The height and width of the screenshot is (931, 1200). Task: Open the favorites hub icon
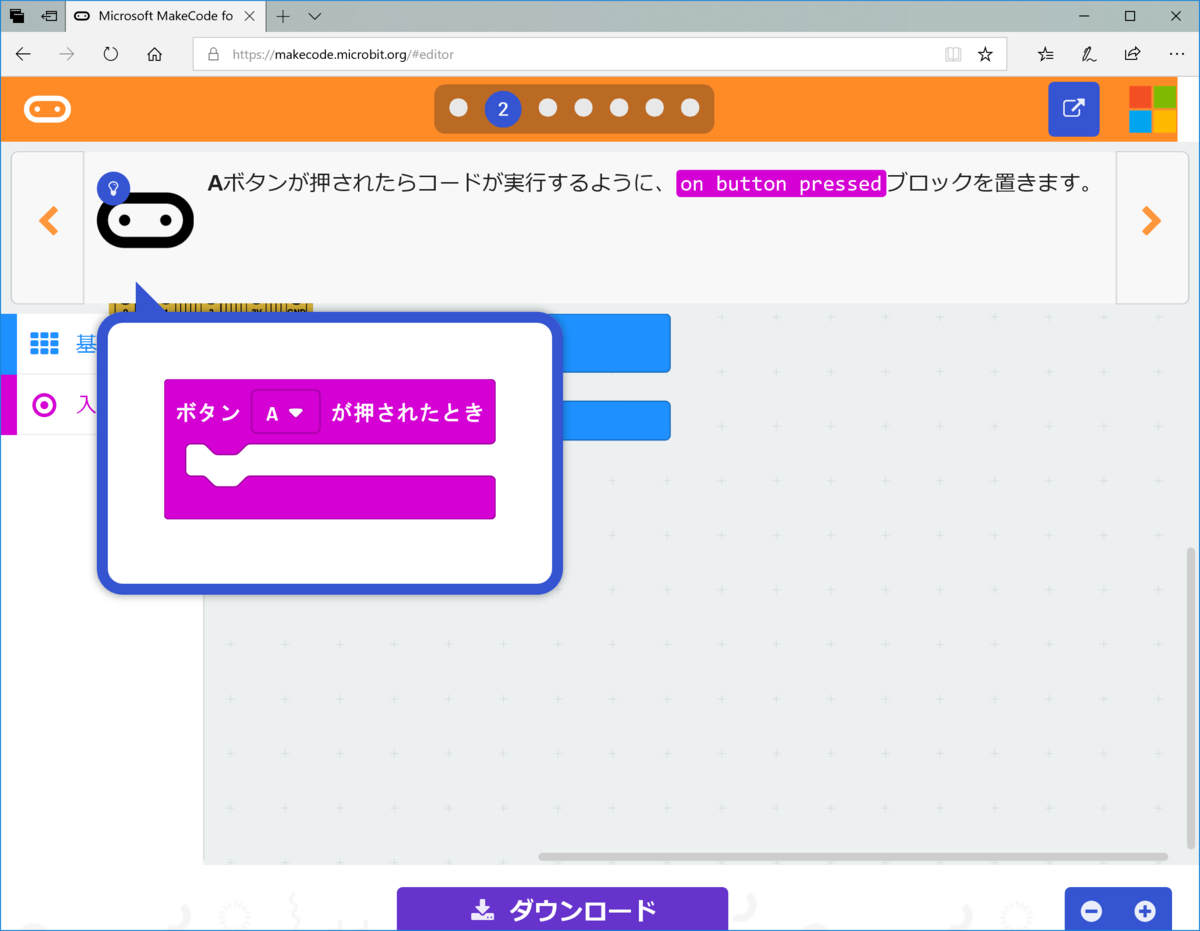click(1045, 54)
